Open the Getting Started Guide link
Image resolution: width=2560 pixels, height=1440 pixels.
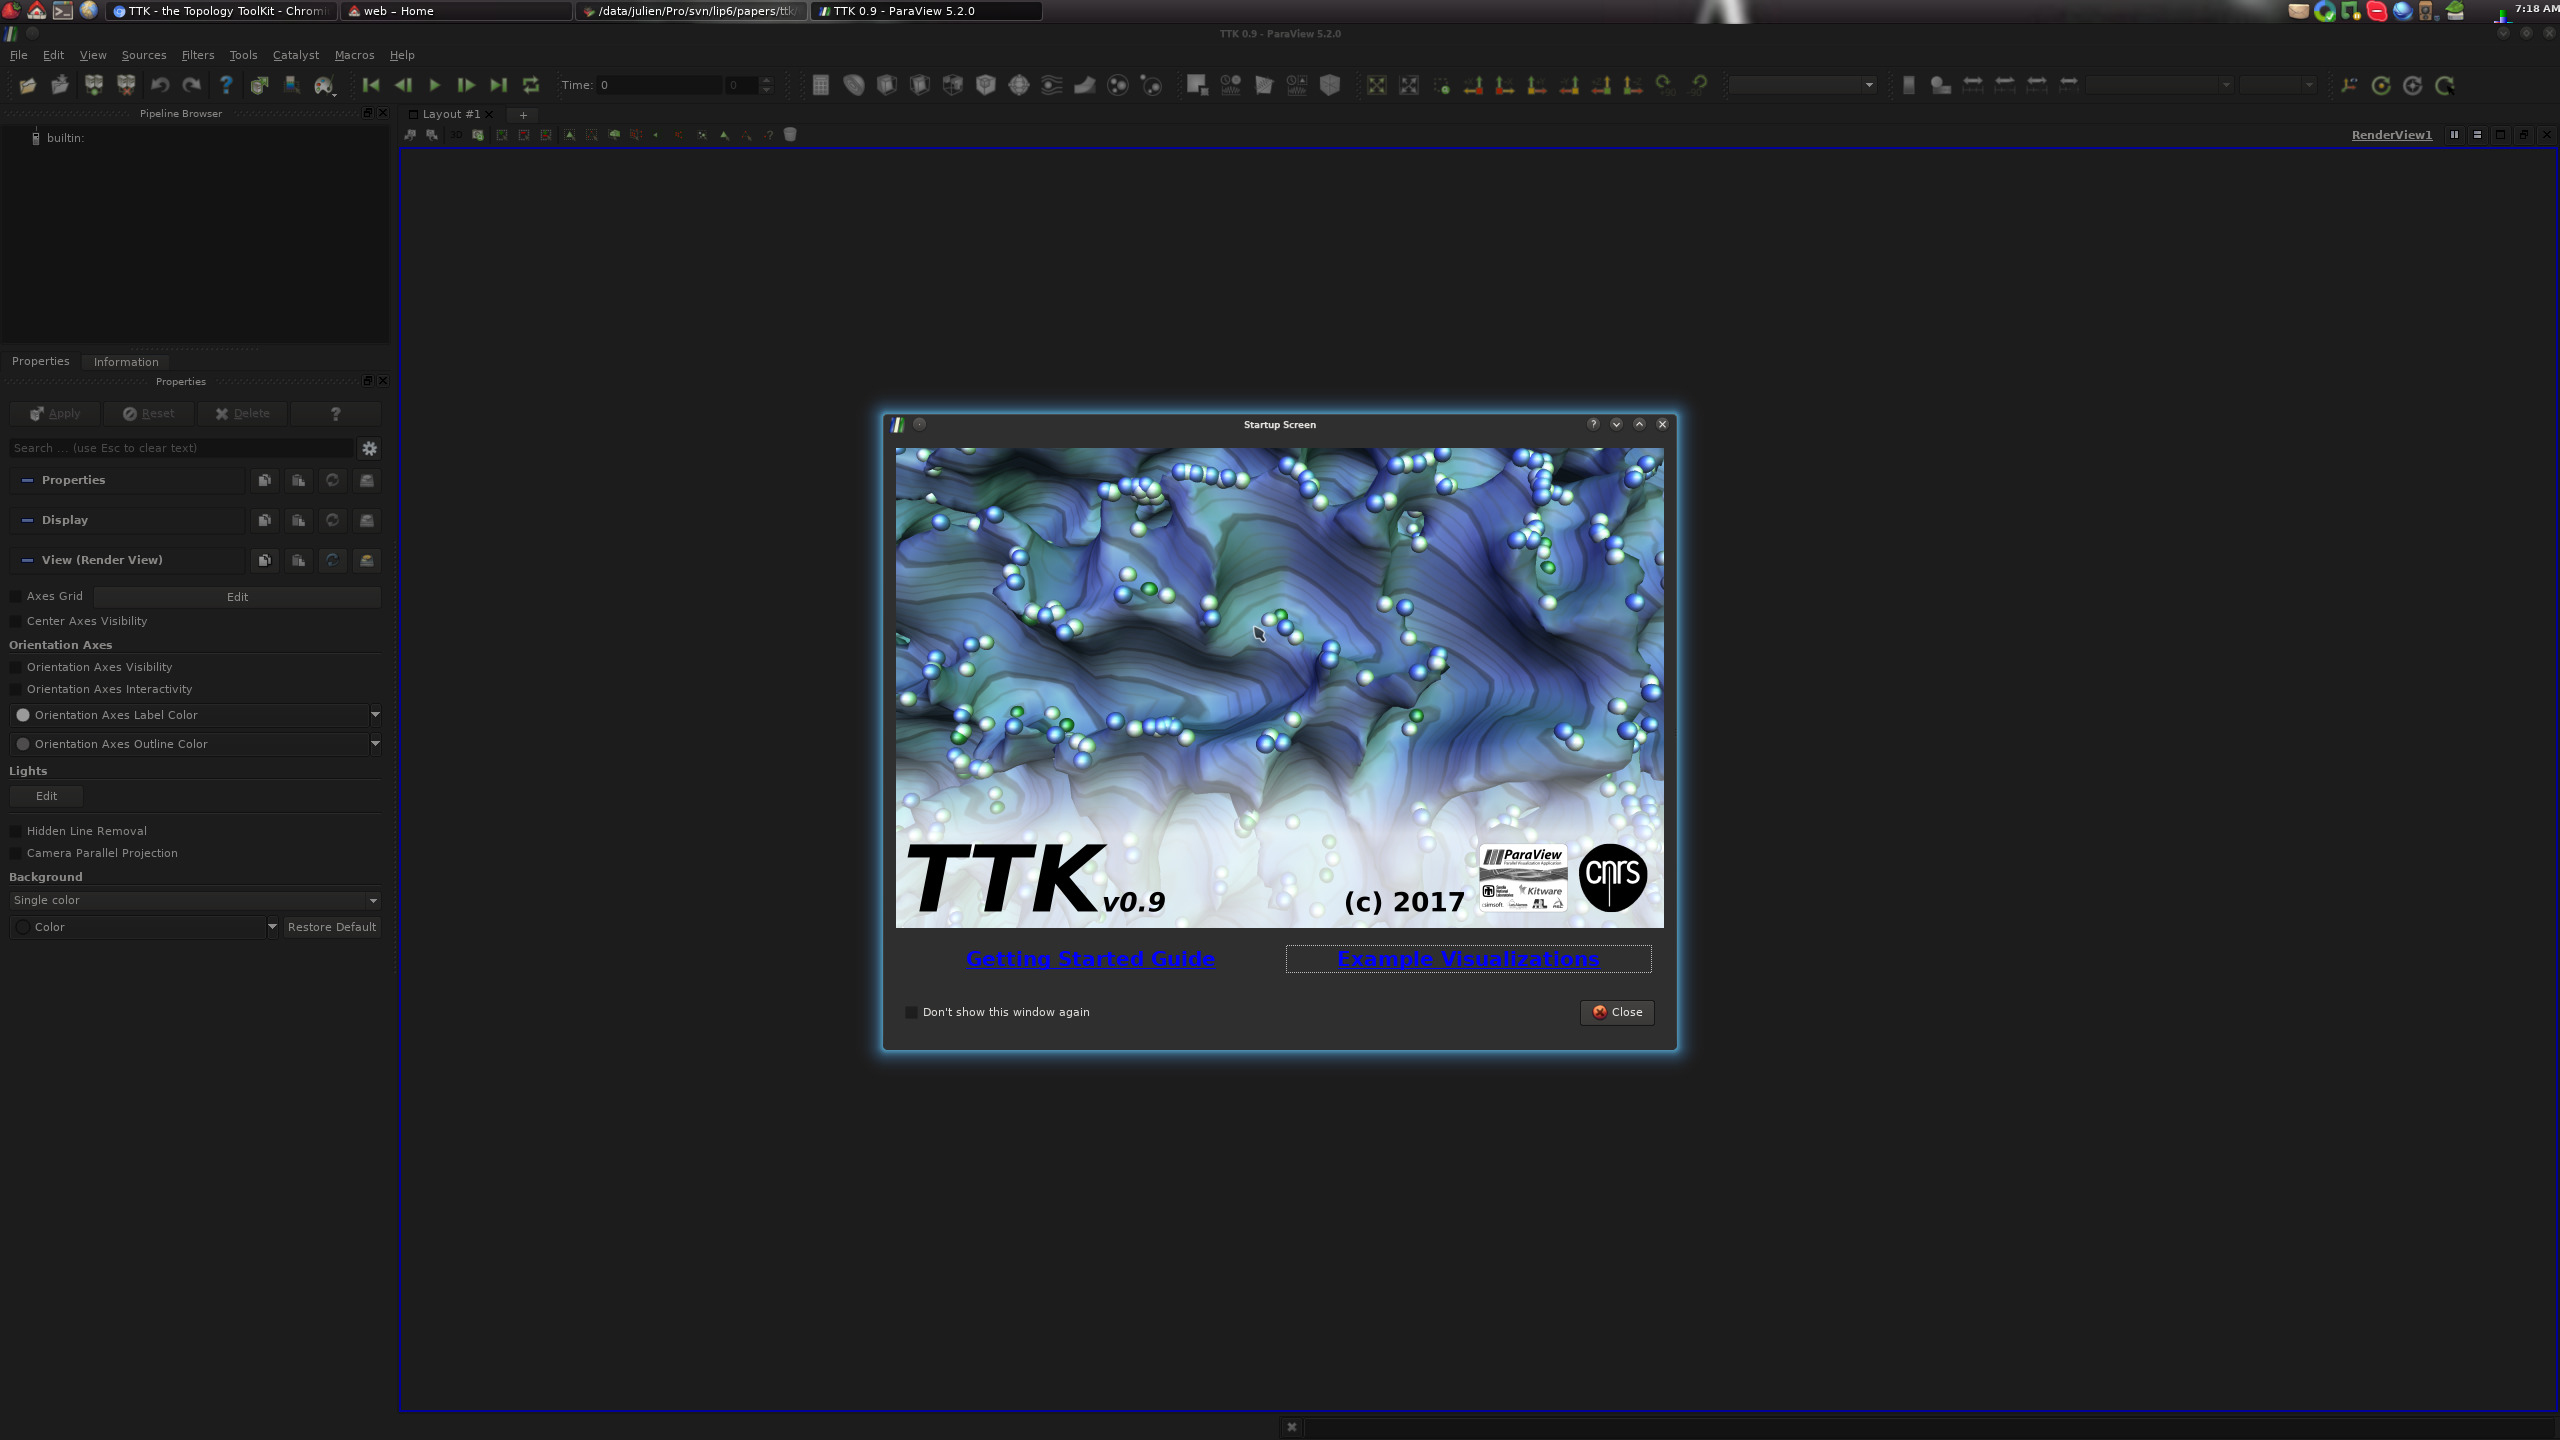tap(1090, 958)
